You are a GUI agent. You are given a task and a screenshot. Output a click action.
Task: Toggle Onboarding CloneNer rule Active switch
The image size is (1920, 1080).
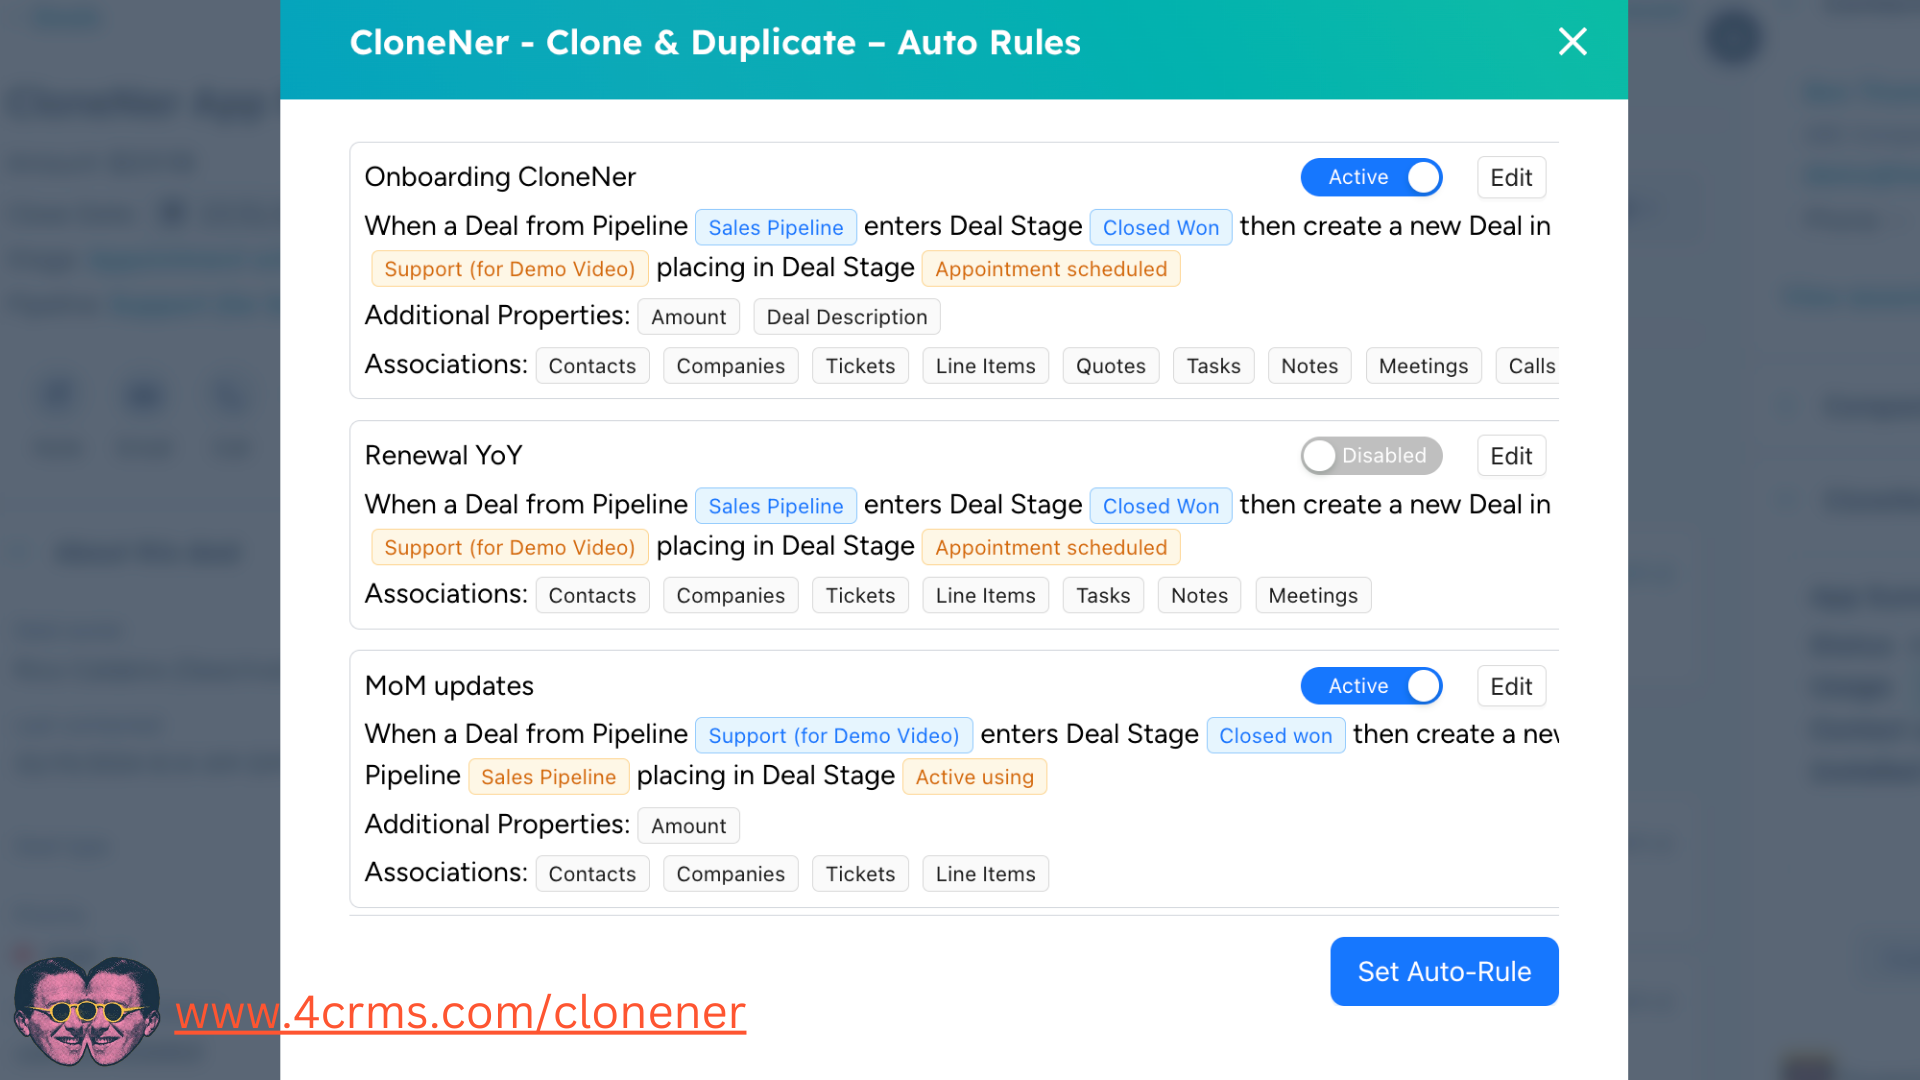coord(1371,177)
